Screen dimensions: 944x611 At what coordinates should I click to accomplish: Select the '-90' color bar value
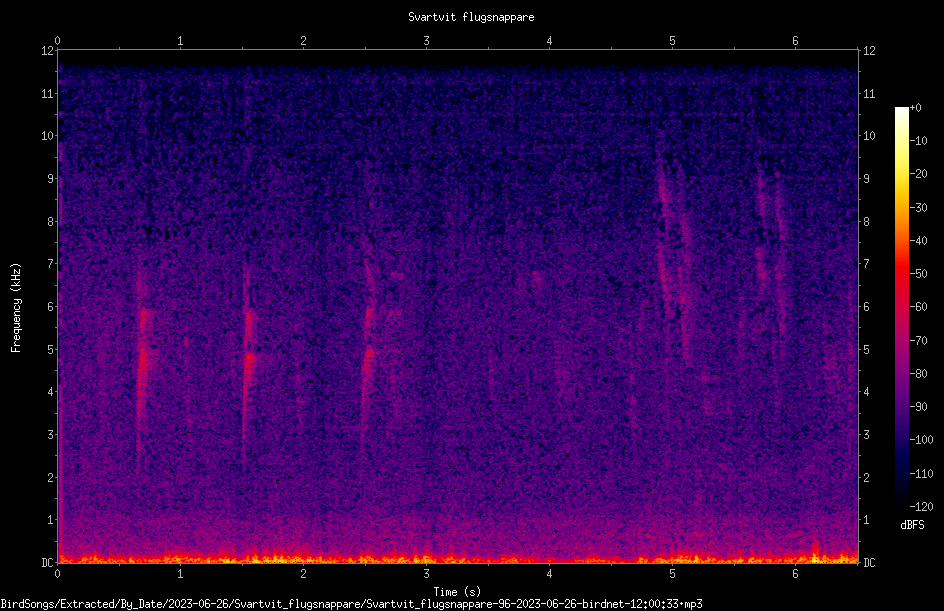(919, 407)
